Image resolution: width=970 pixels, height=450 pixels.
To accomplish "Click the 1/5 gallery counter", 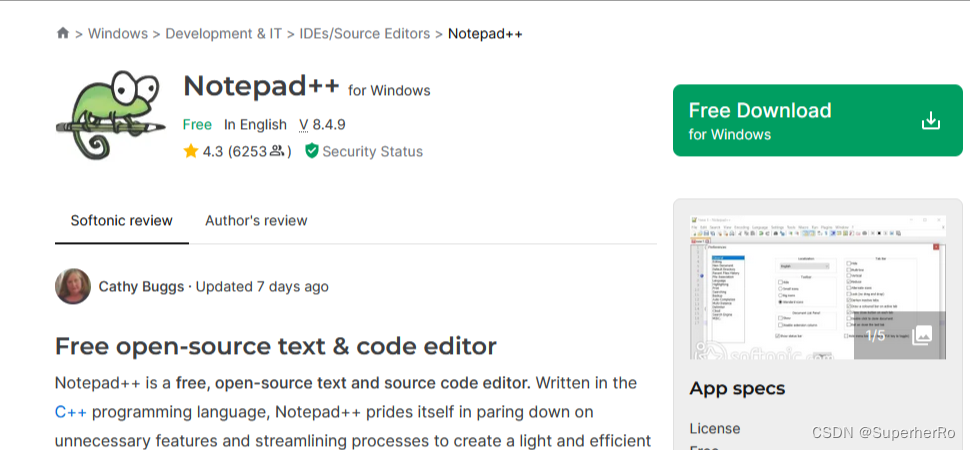I will pos(875,335).
